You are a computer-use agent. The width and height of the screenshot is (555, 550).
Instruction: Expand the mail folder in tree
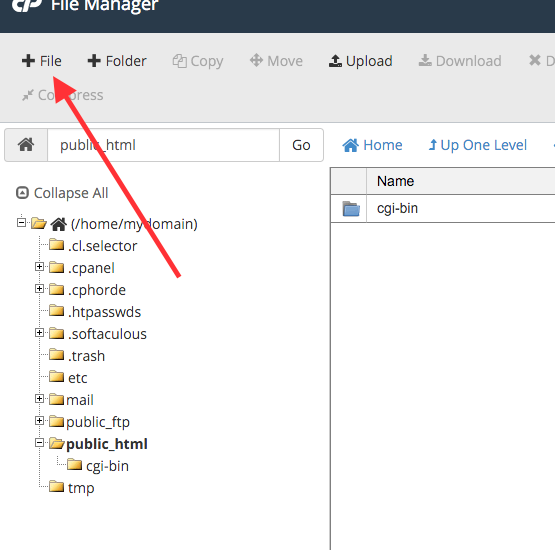point(39,399)
